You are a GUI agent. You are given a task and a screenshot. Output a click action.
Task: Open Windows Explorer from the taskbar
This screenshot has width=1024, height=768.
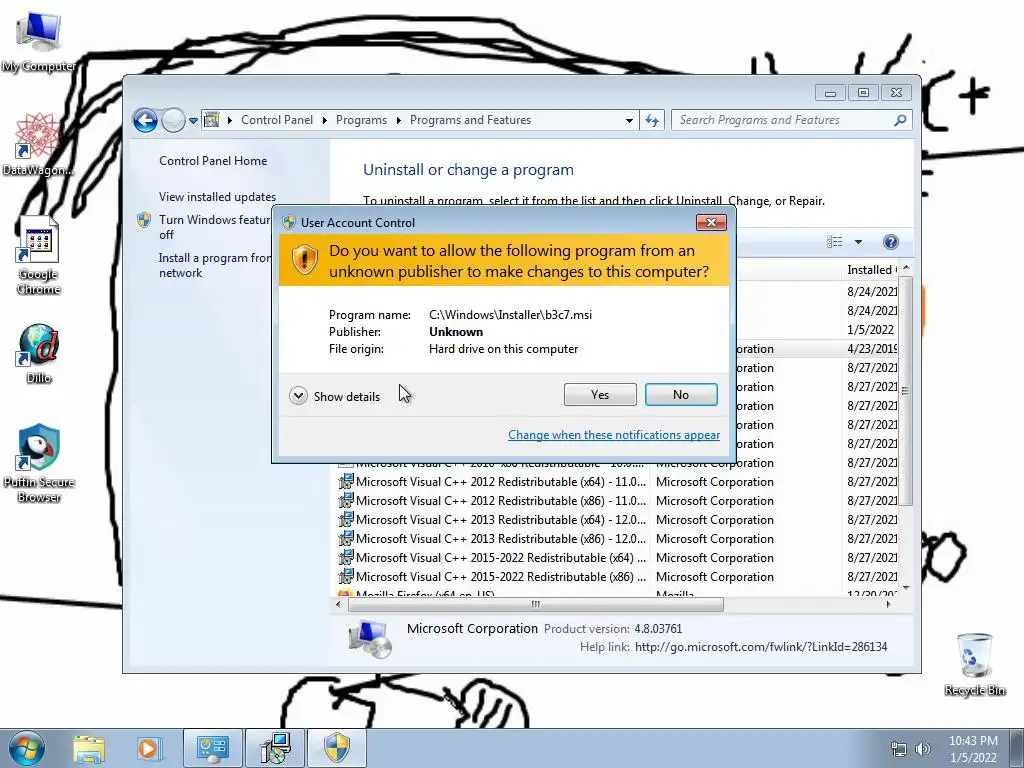click(x=88, y=748)
